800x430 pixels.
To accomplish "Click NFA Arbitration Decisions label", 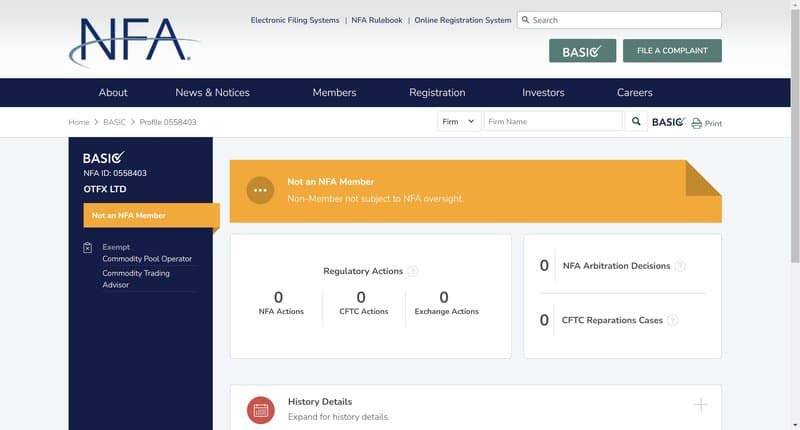I will pyautogui.click(x=616, y=266).
